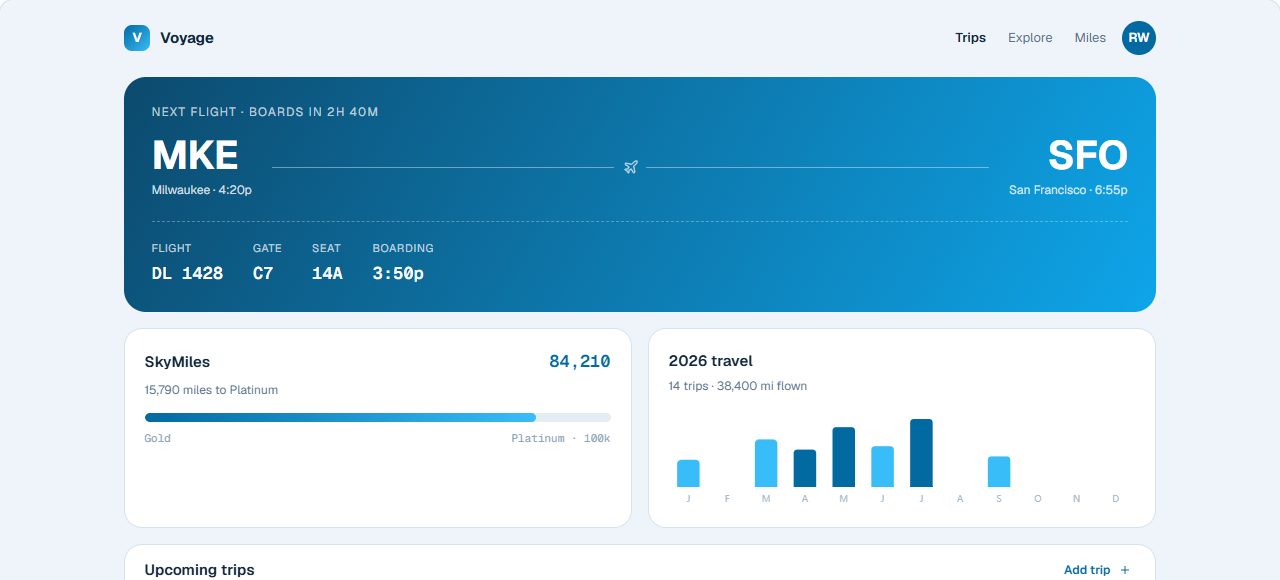Image resolution: width=1280 pixels, height=580 pixels.
Task: Click the Voyage logo icon
Action: tap(137, 38)
